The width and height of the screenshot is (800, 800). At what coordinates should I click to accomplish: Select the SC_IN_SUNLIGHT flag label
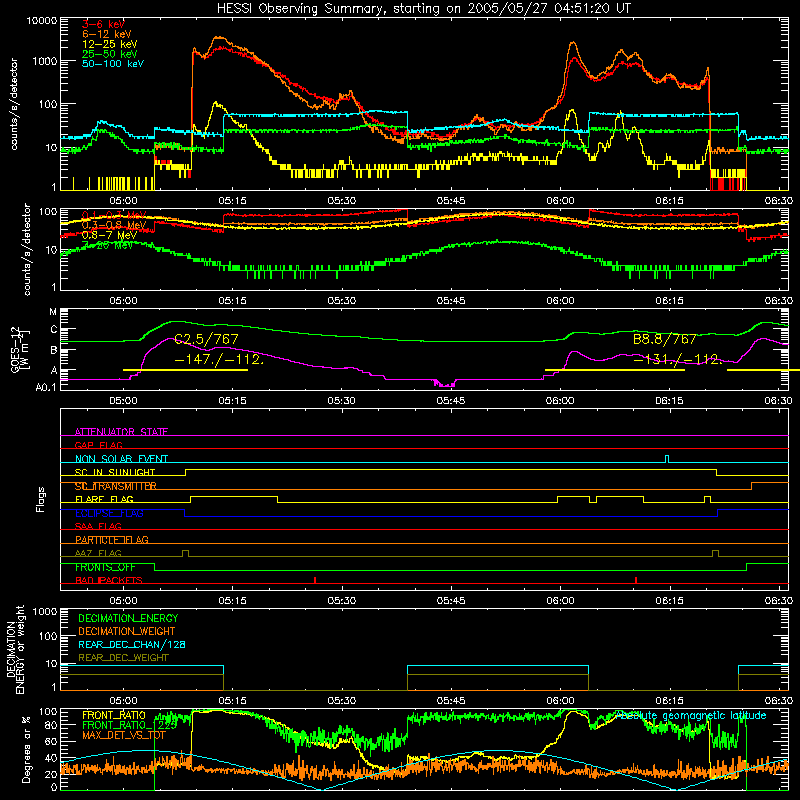coord(115,472)
